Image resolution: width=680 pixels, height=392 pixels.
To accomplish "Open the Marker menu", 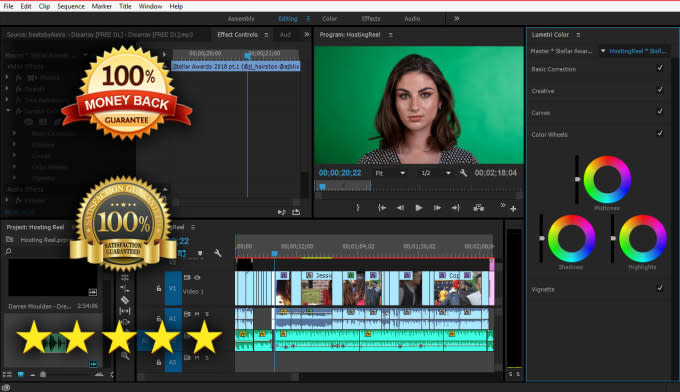I will coord(101,6).
